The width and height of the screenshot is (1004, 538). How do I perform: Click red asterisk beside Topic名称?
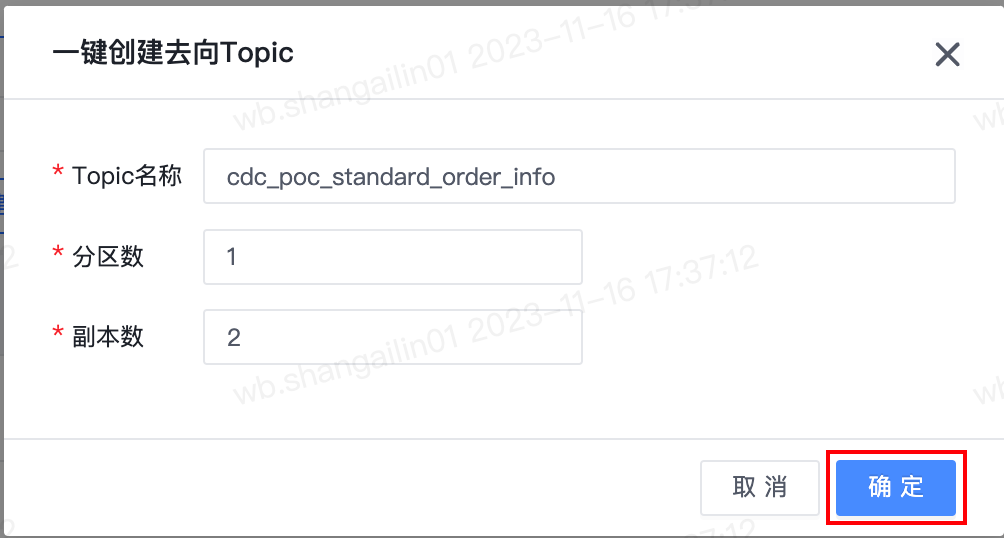tap(58, 172)
